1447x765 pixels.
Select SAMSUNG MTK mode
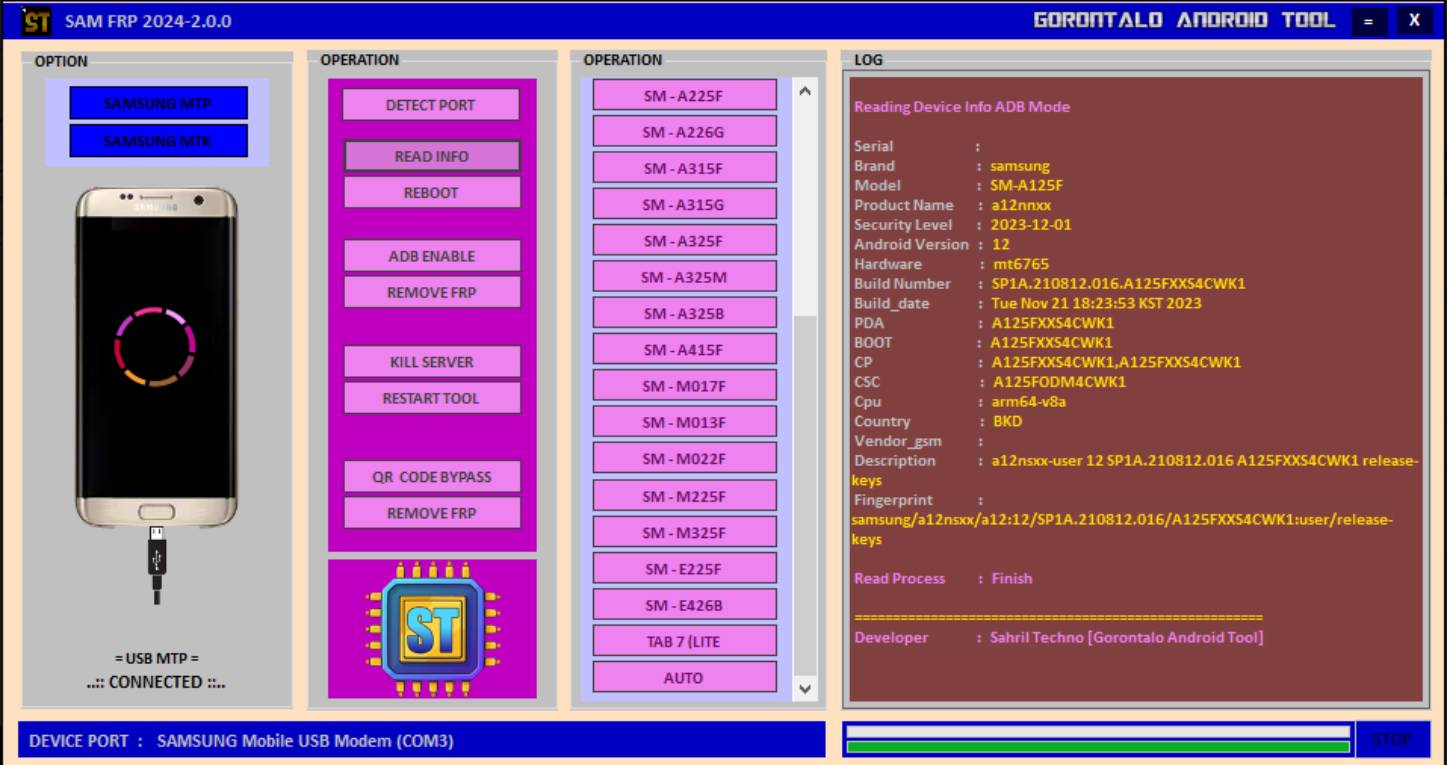click(x=158, y=142)
